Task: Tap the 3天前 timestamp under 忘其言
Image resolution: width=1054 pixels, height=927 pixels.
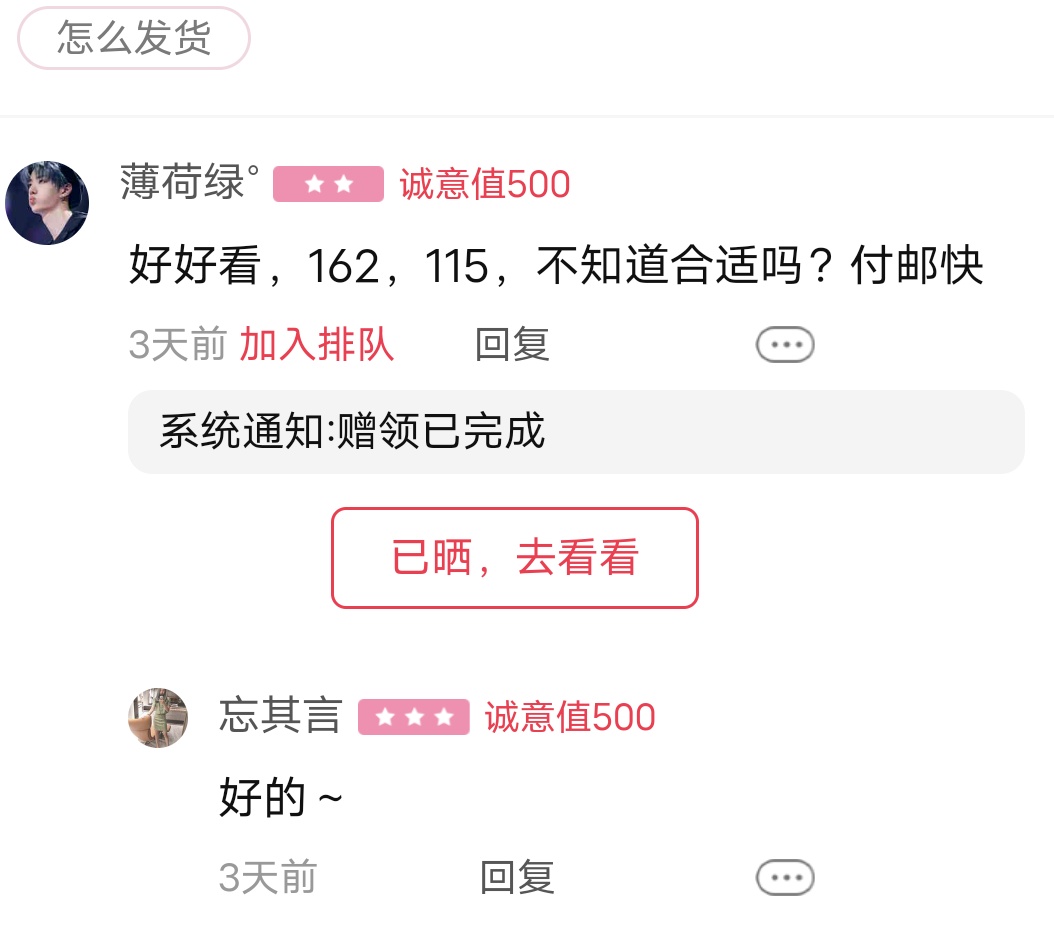Action: click(268, 877)
